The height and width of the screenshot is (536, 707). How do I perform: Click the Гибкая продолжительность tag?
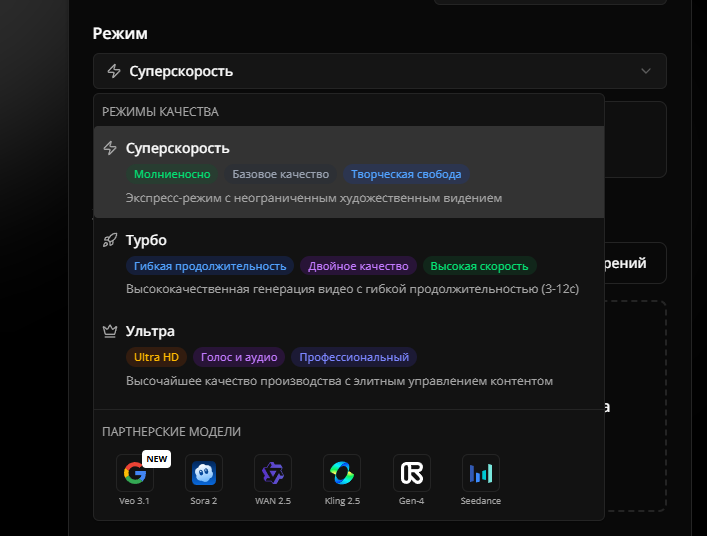click(210, 266)
